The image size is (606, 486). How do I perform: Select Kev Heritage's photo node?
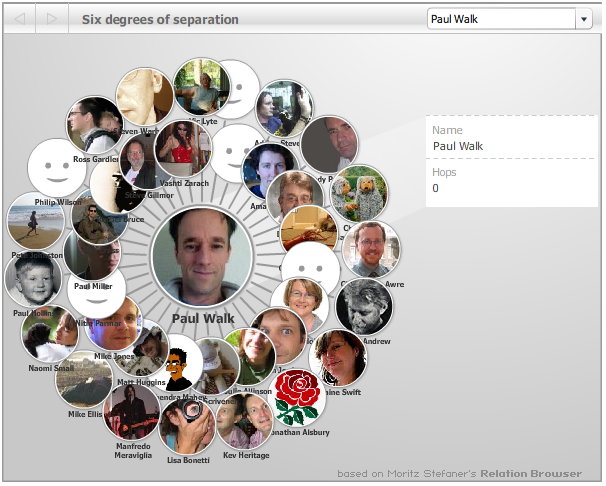point(244,421)
